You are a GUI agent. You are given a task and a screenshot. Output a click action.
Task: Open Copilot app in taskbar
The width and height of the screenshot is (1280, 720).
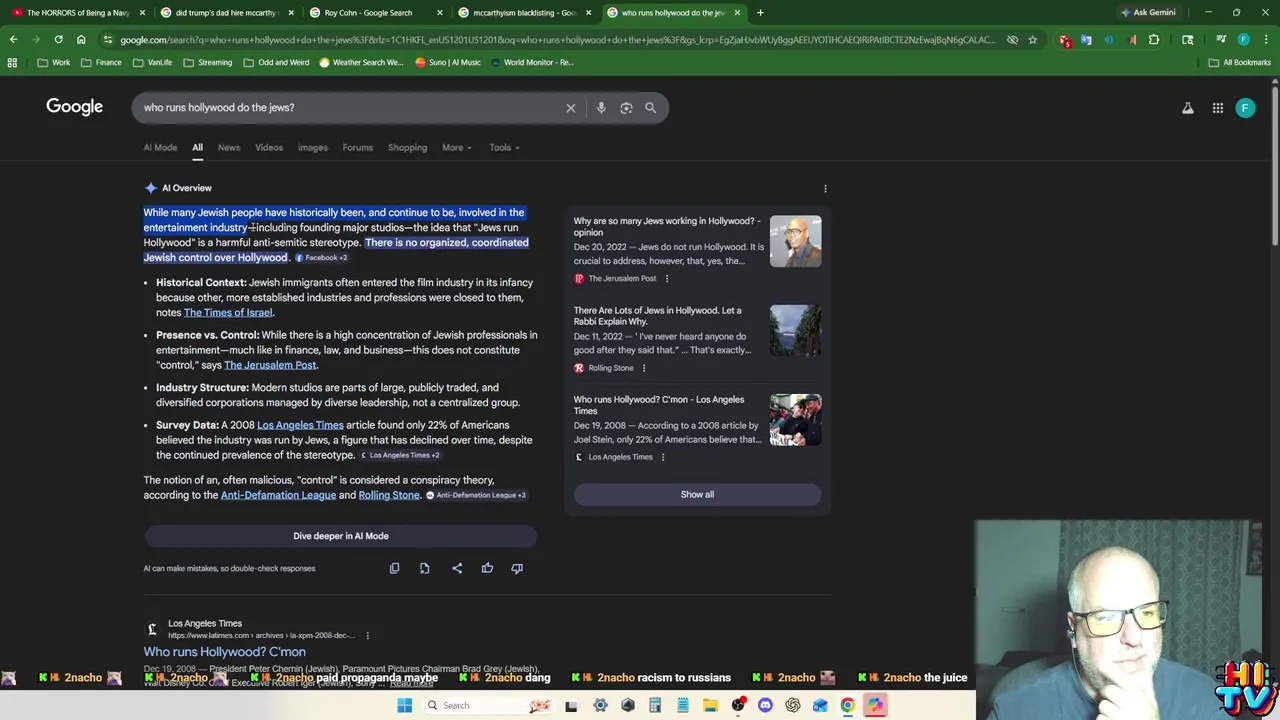(x=875, y=705)
